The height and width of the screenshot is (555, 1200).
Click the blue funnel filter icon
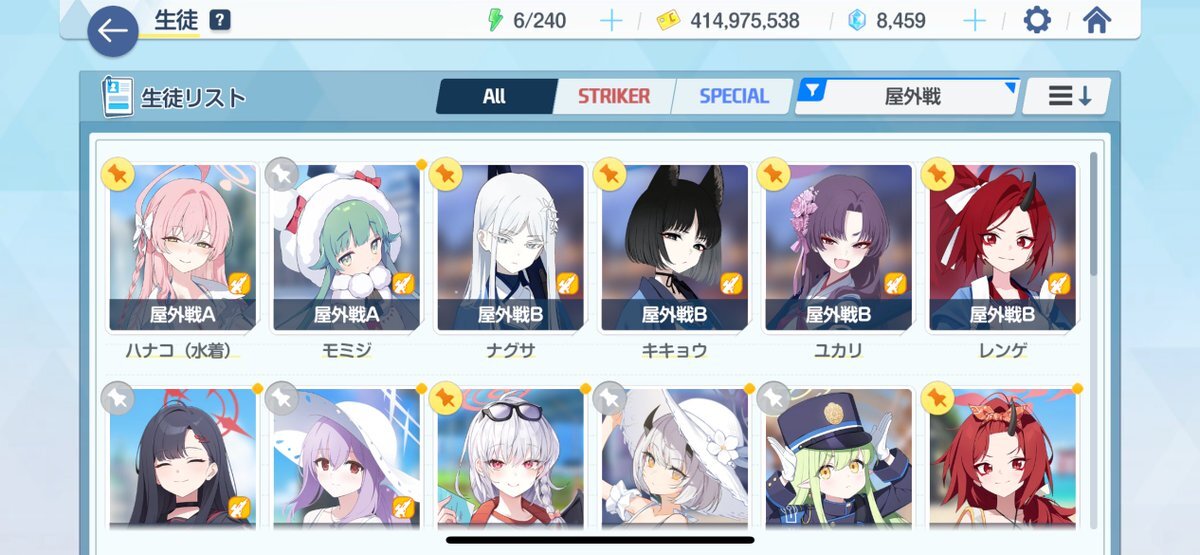(814, 91)
